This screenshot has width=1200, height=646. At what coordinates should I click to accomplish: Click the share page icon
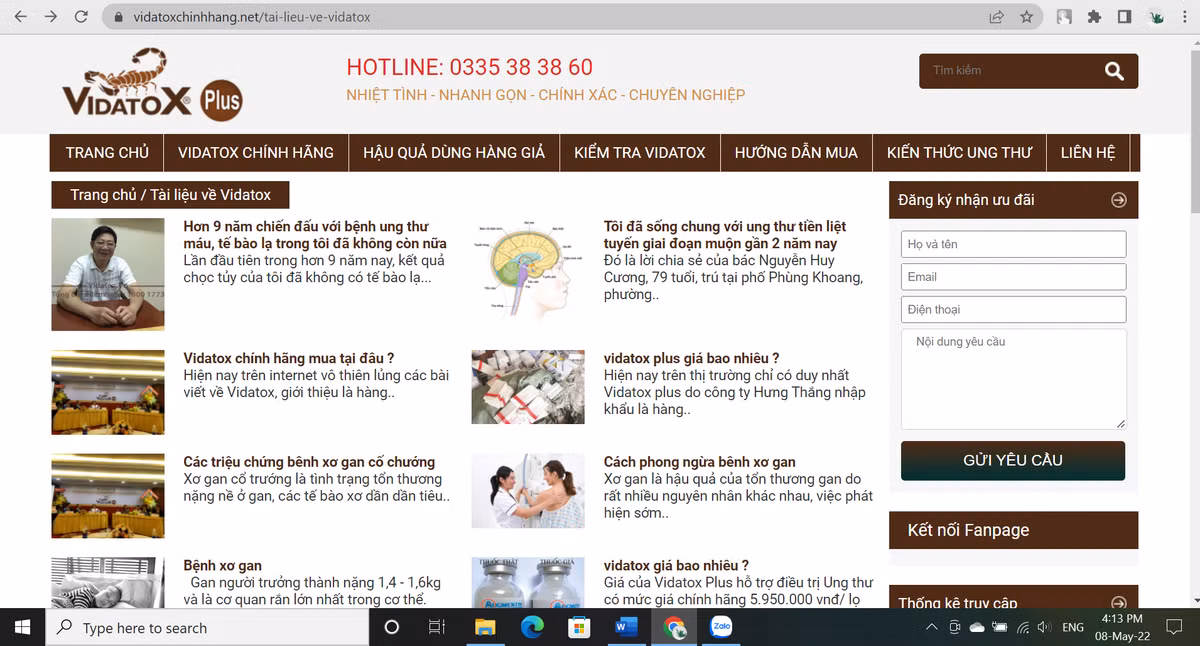click(x=995, y=16)
